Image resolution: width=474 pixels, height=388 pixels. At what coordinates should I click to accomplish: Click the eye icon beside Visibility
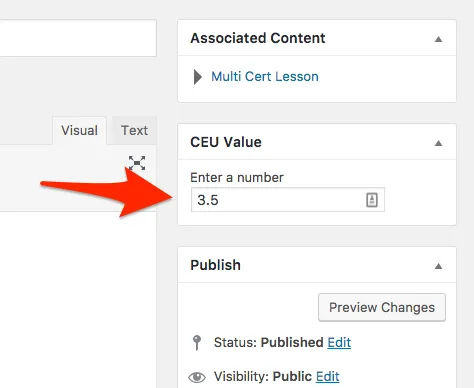click(197, 377)
